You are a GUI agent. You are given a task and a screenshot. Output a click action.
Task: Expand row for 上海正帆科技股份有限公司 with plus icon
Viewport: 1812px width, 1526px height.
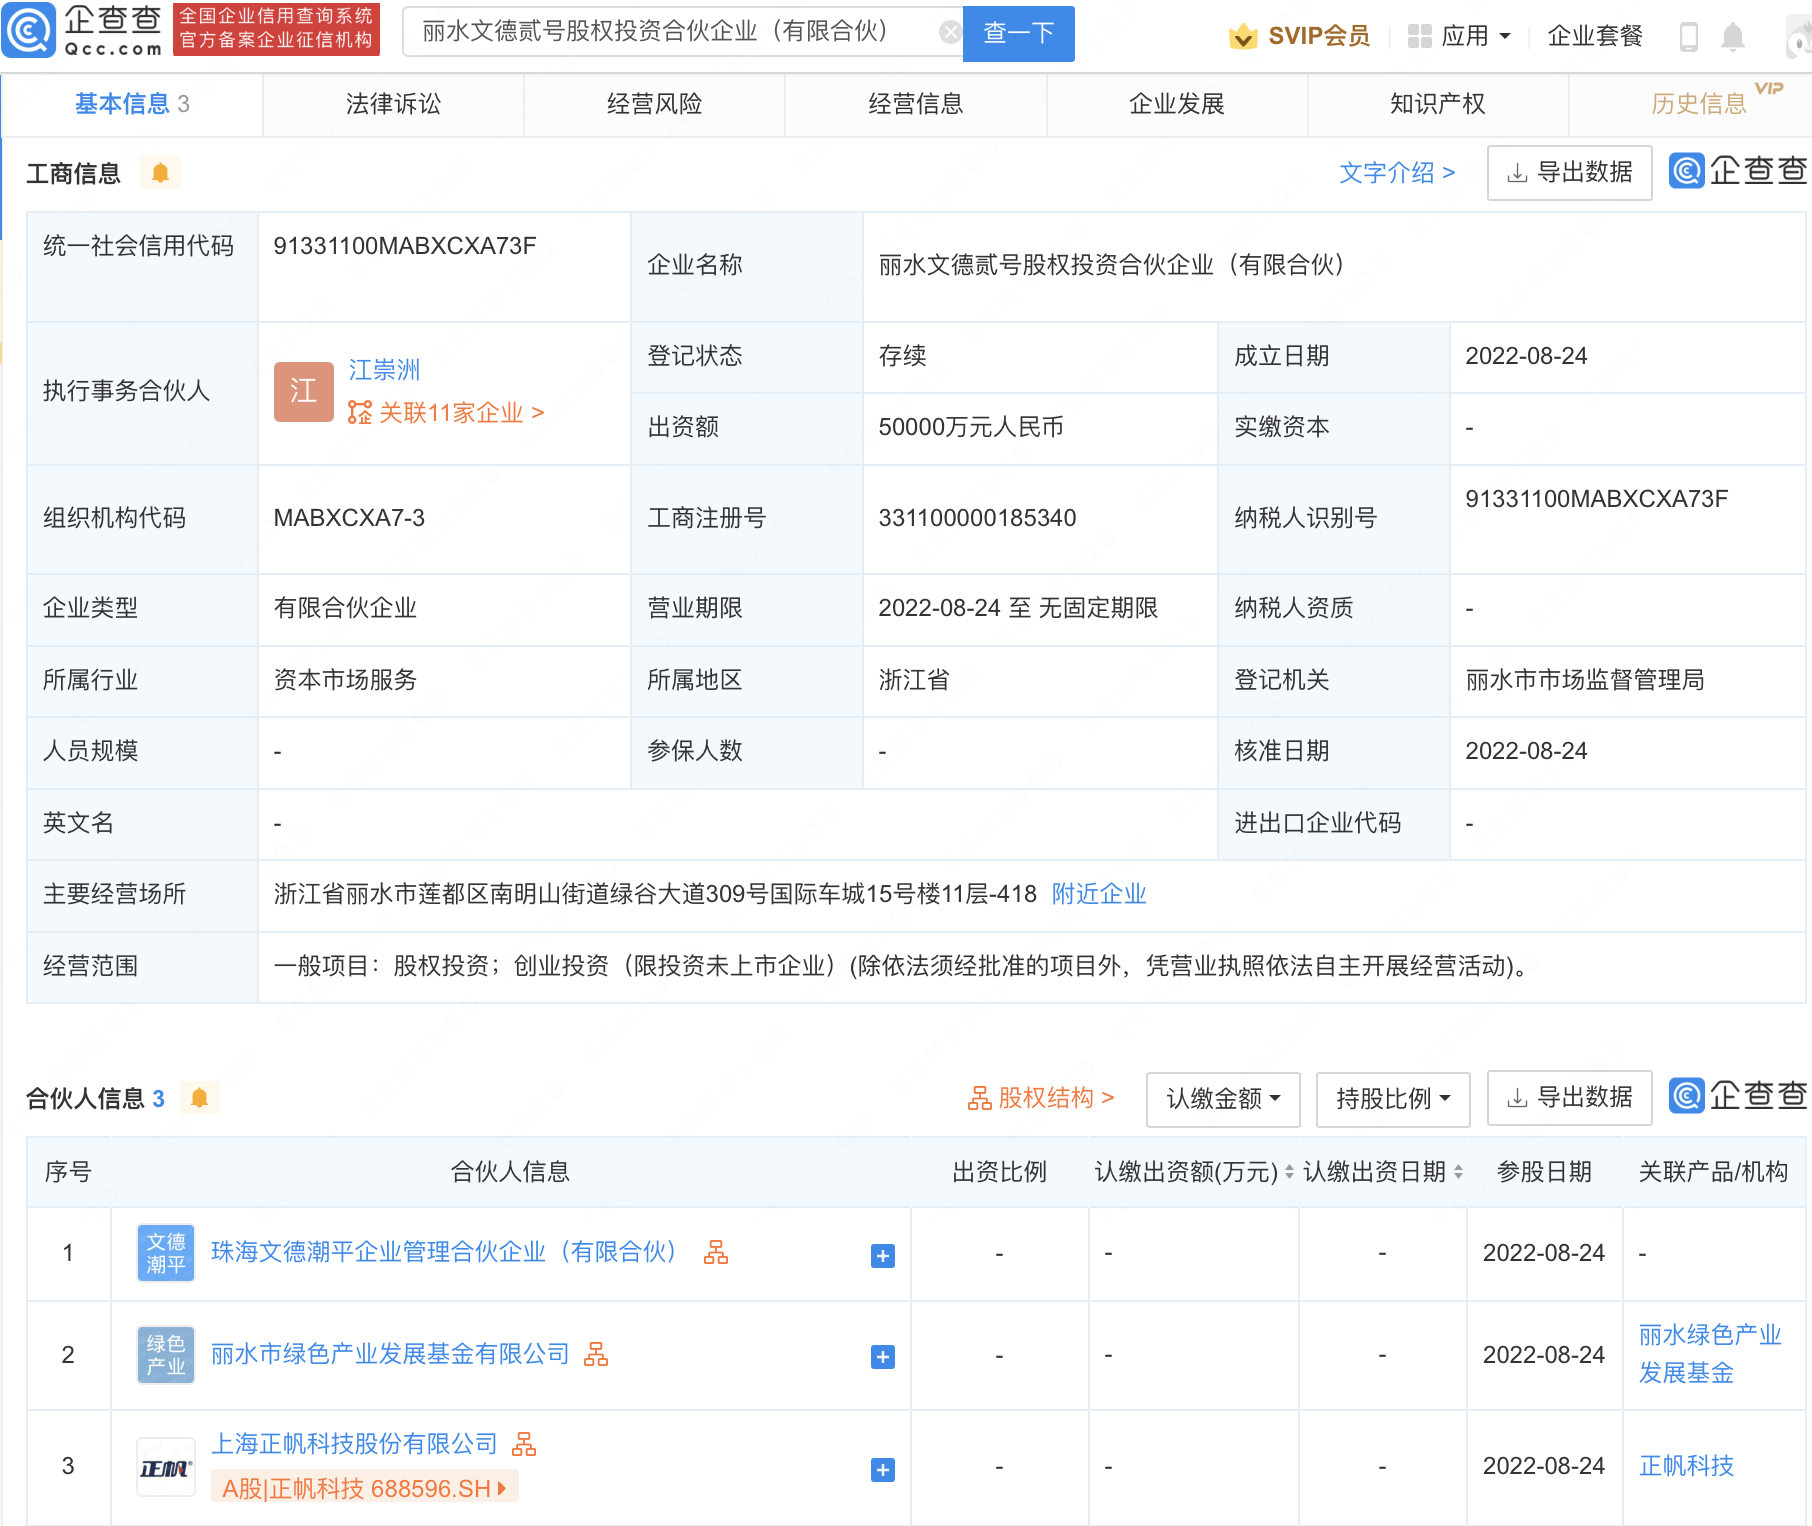point(882,1470)
